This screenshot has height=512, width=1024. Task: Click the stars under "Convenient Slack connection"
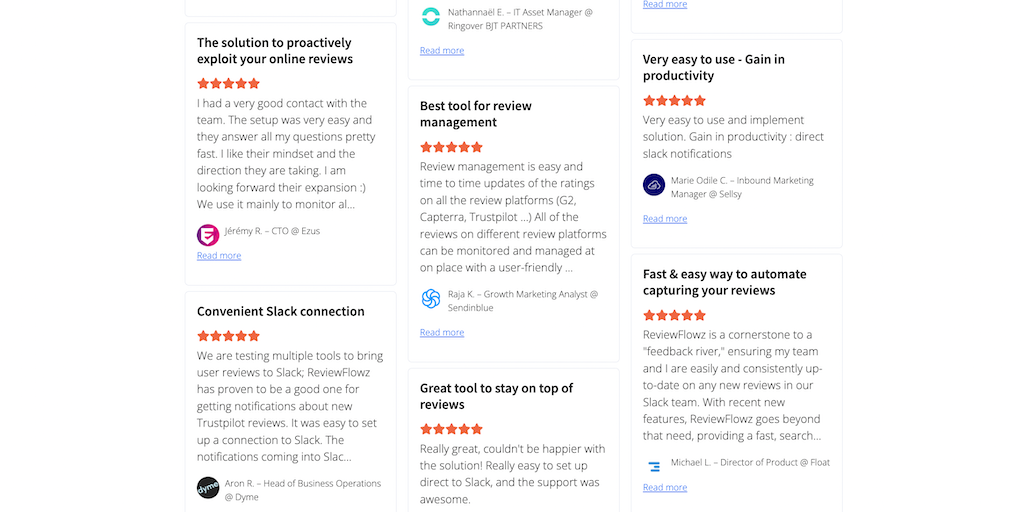tap(228, 336)
